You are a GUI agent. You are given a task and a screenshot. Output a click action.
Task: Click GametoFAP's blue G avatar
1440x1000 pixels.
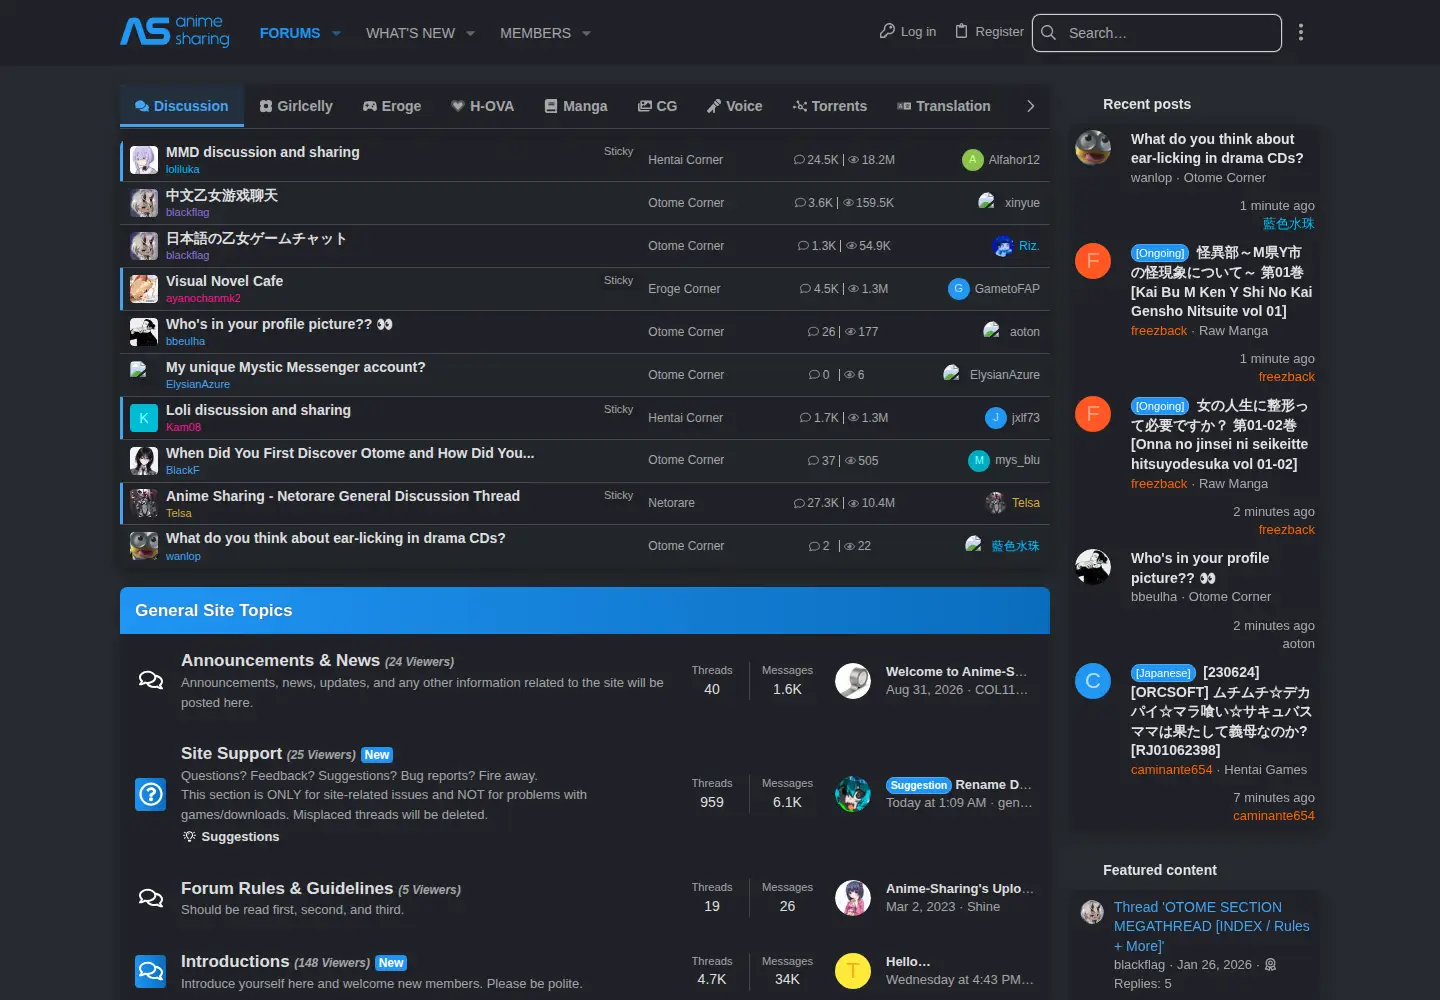(x=958, y=289)
